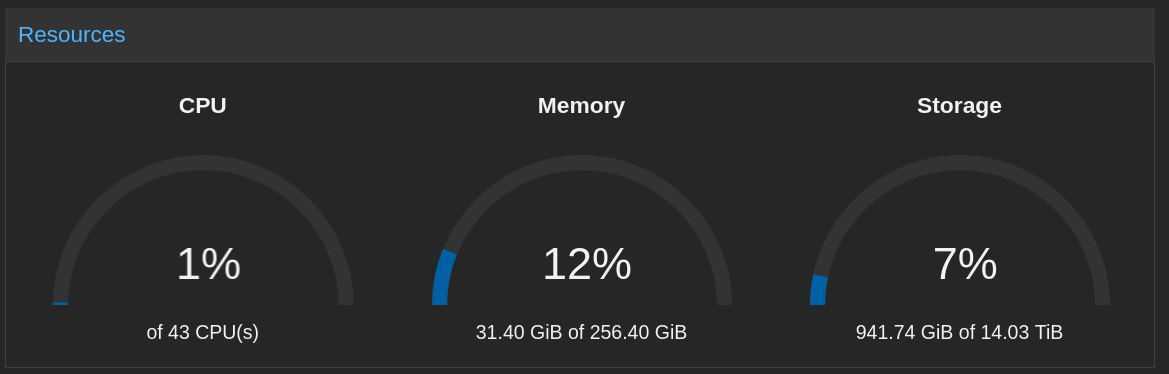Screen dimensions: 1169x374
Task: Select the Storage heading label
Action: [x=960, y=106]
